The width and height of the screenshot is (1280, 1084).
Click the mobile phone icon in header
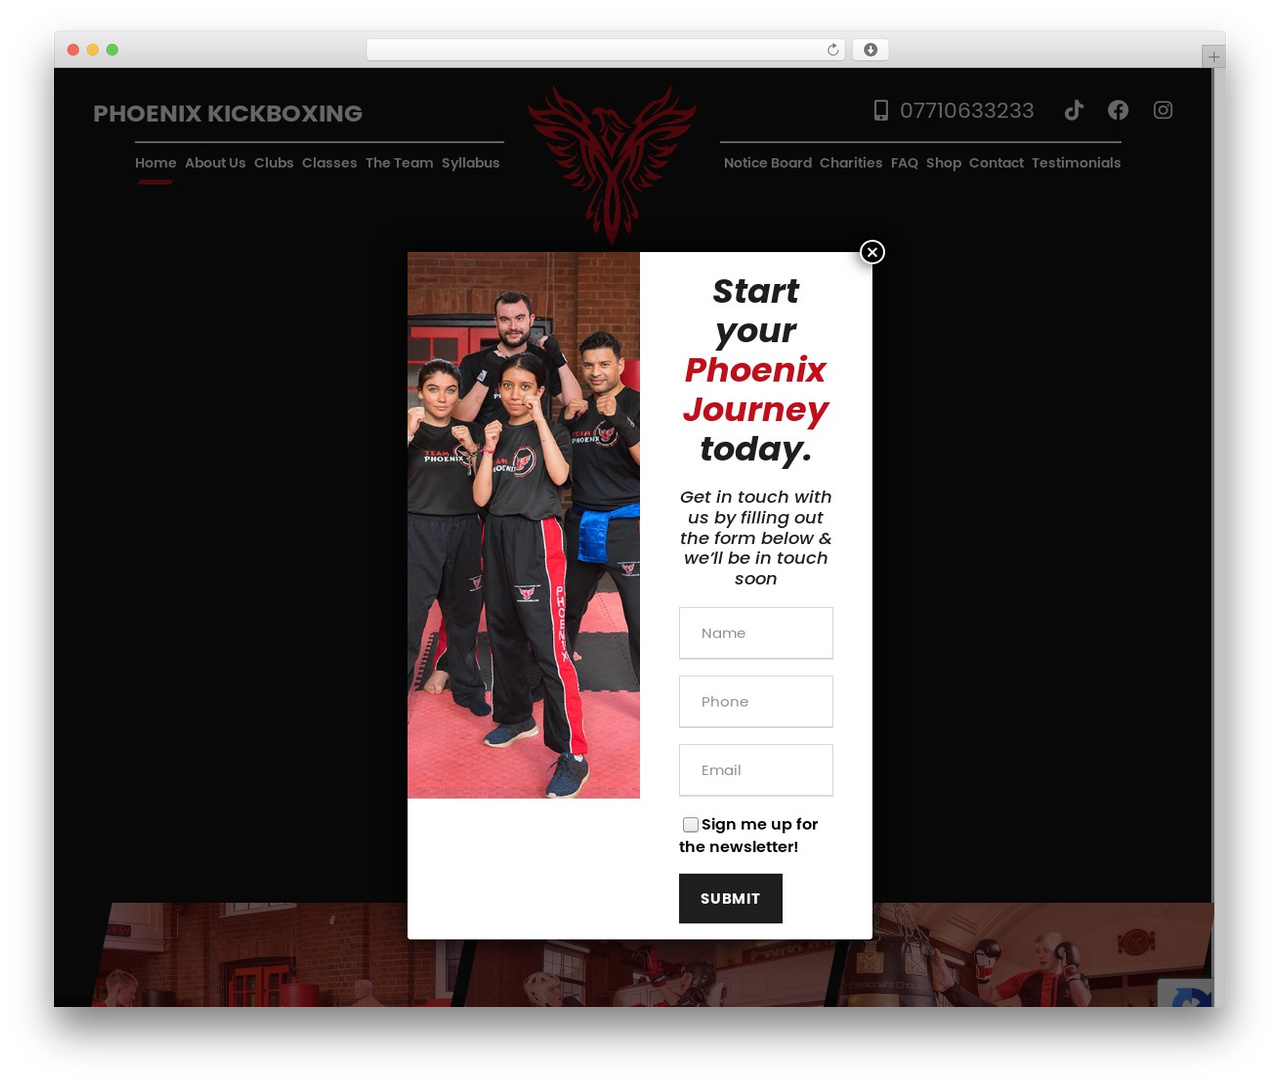click(881, 110)
